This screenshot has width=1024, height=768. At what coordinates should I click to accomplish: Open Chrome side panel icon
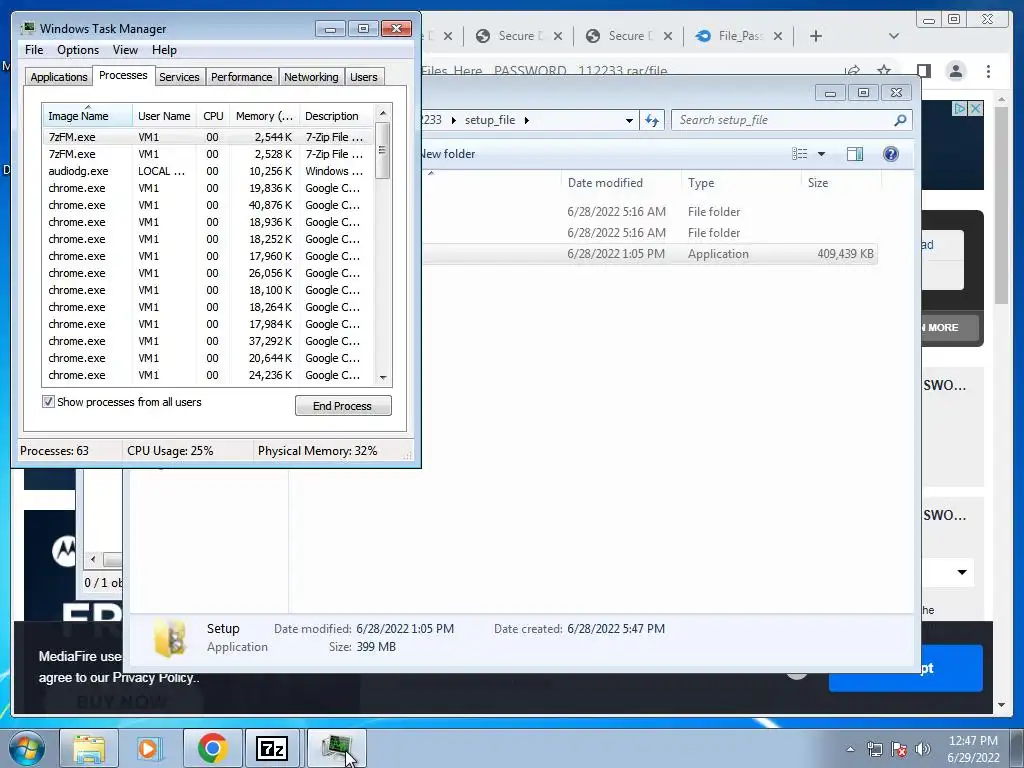click(x=923, y=71)
